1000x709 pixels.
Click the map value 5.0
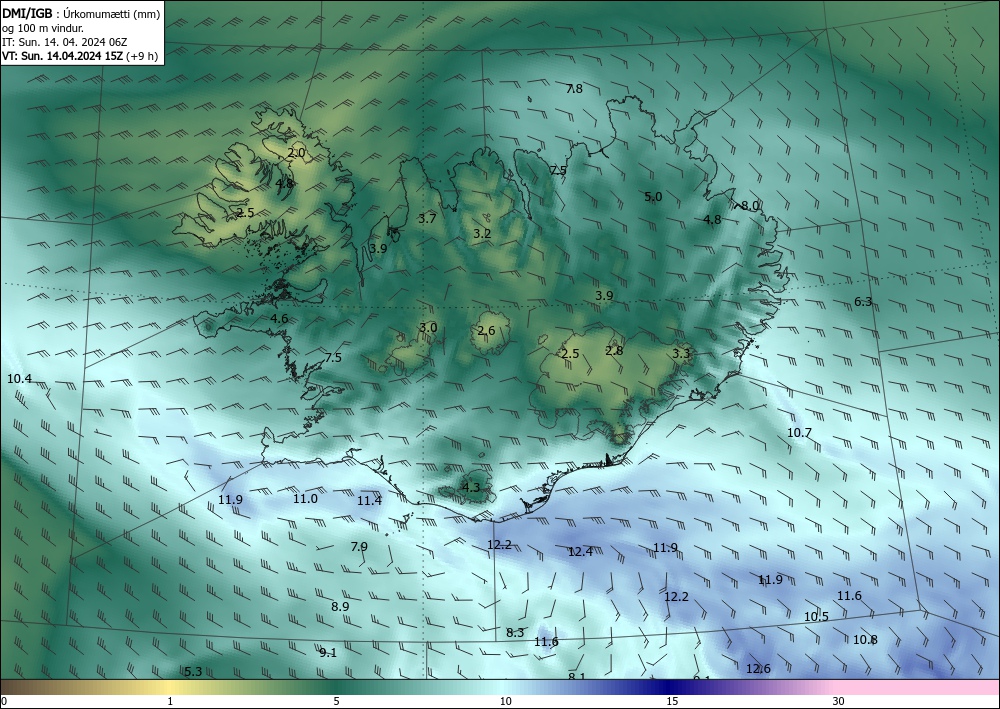point(653,197)
